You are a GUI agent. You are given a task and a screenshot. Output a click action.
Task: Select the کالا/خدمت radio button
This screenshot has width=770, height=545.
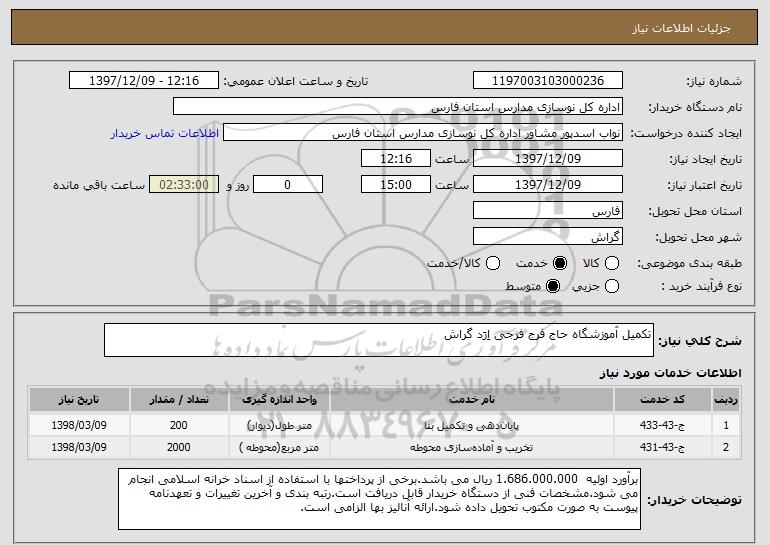coord(493,264)
